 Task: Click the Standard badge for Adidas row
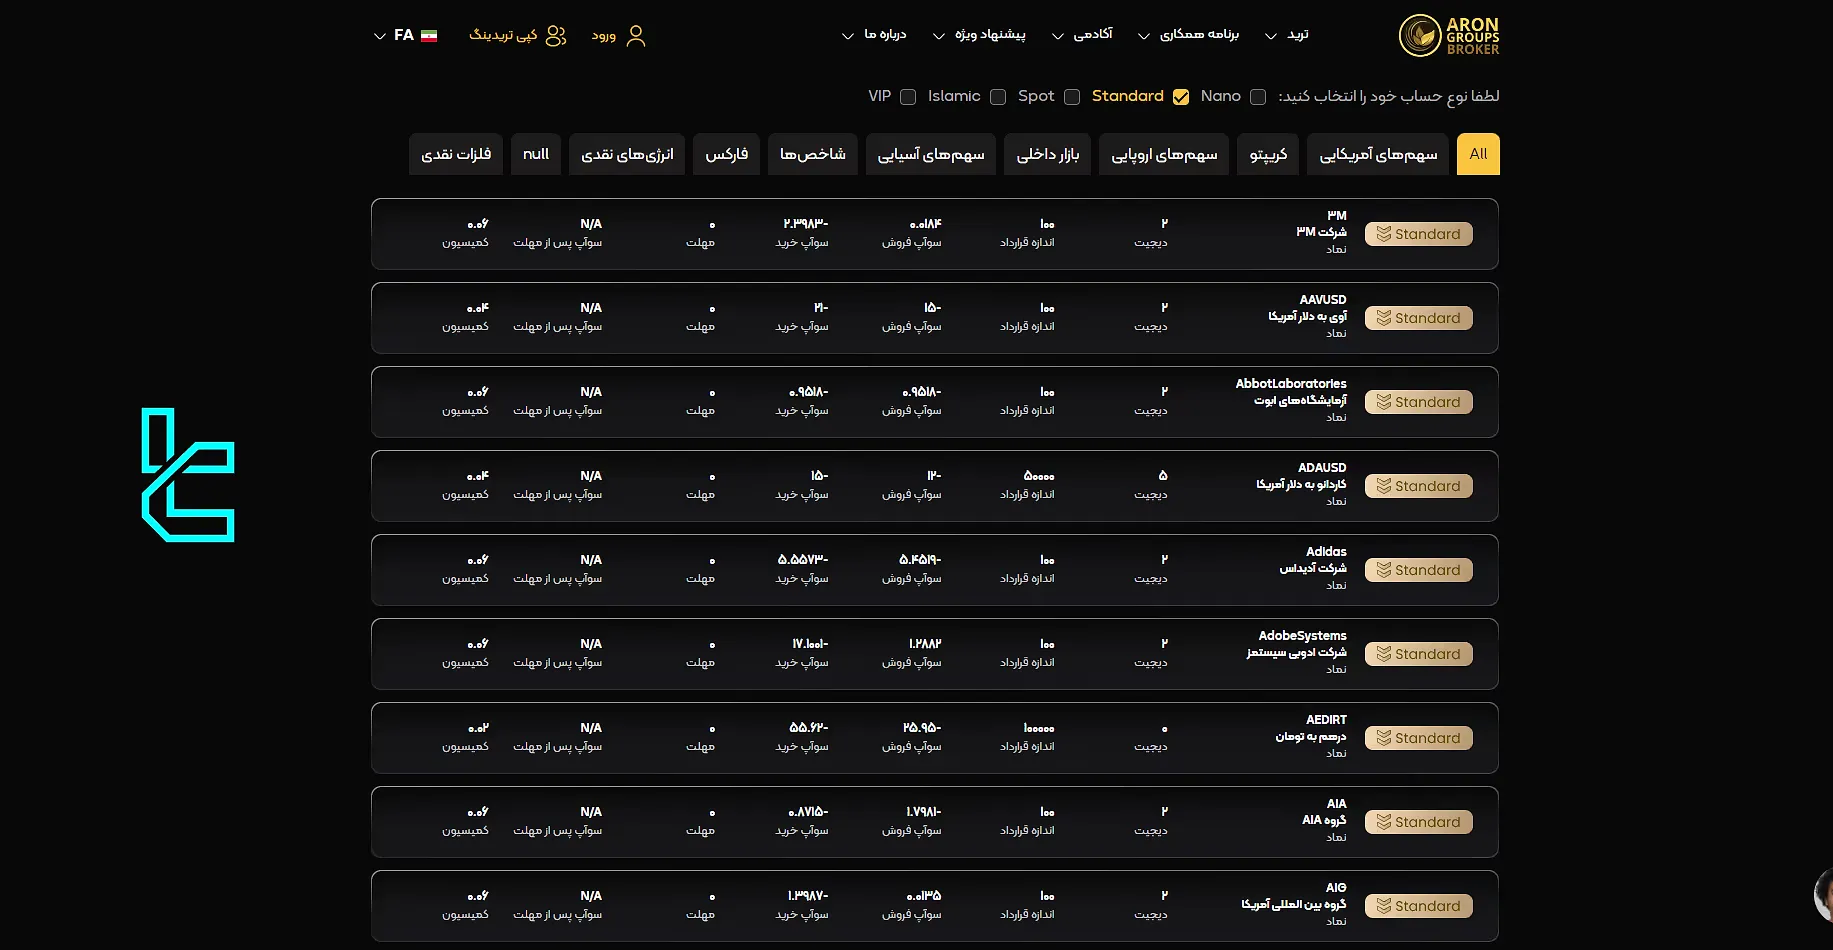pos(1418,570)
